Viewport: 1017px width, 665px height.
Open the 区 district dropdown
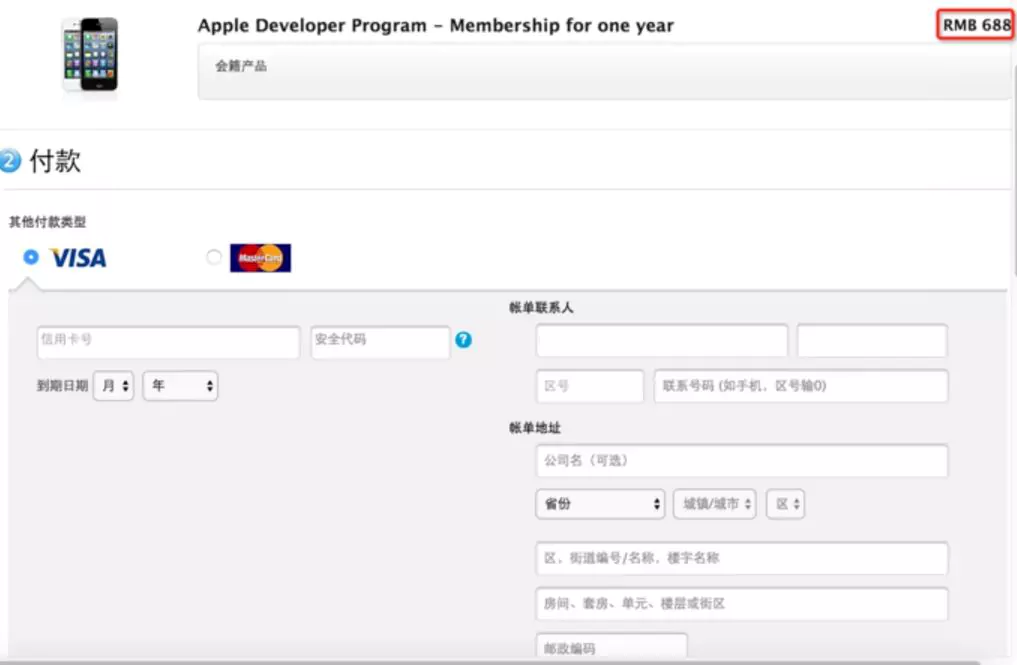785,504
